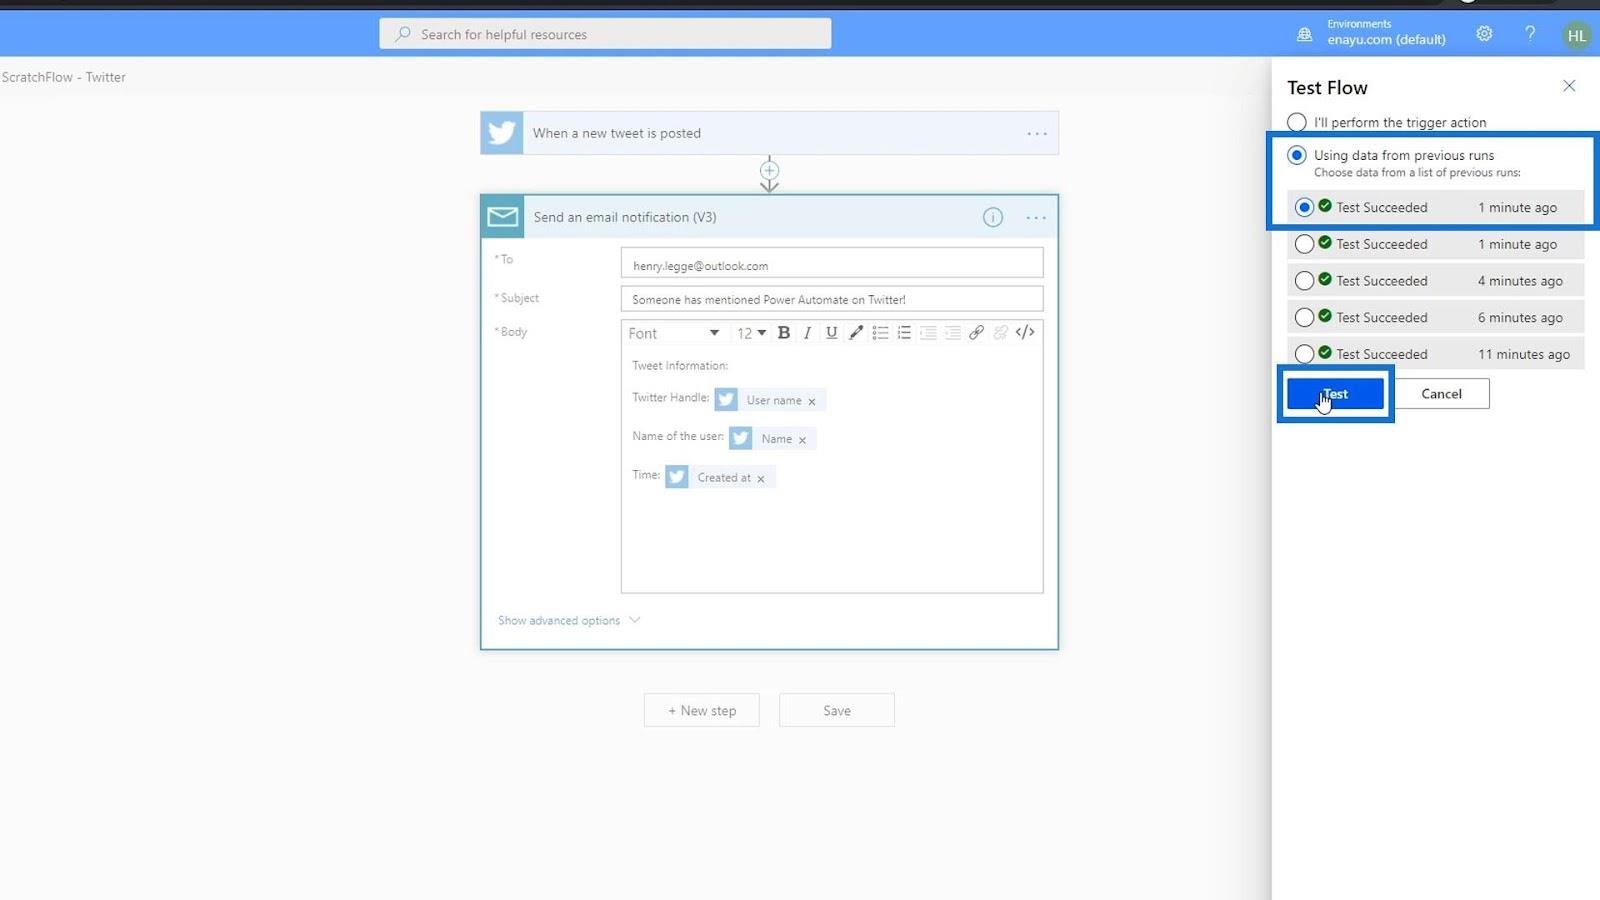Image resolution: width=1600 pixels, height=900 pixels.
Task: Open the trigger step ellipsis menu
Action: pyautogui.click(x=1037, y=133)
